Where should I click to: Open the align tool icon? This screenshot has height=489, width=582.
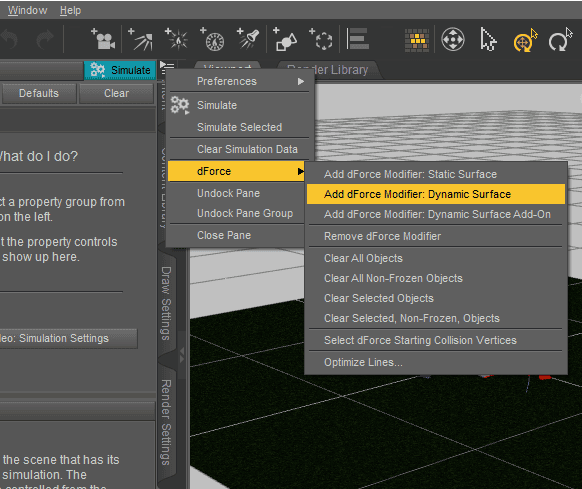click(357, 39)
